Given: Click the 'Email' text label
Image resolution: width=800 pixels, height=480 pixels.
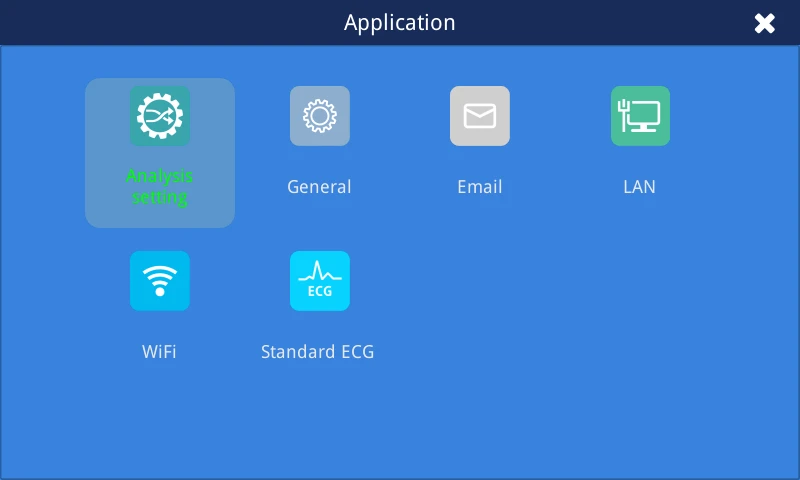Looking at the screenshot, I should pyautogui.click(x=480, y=187).
